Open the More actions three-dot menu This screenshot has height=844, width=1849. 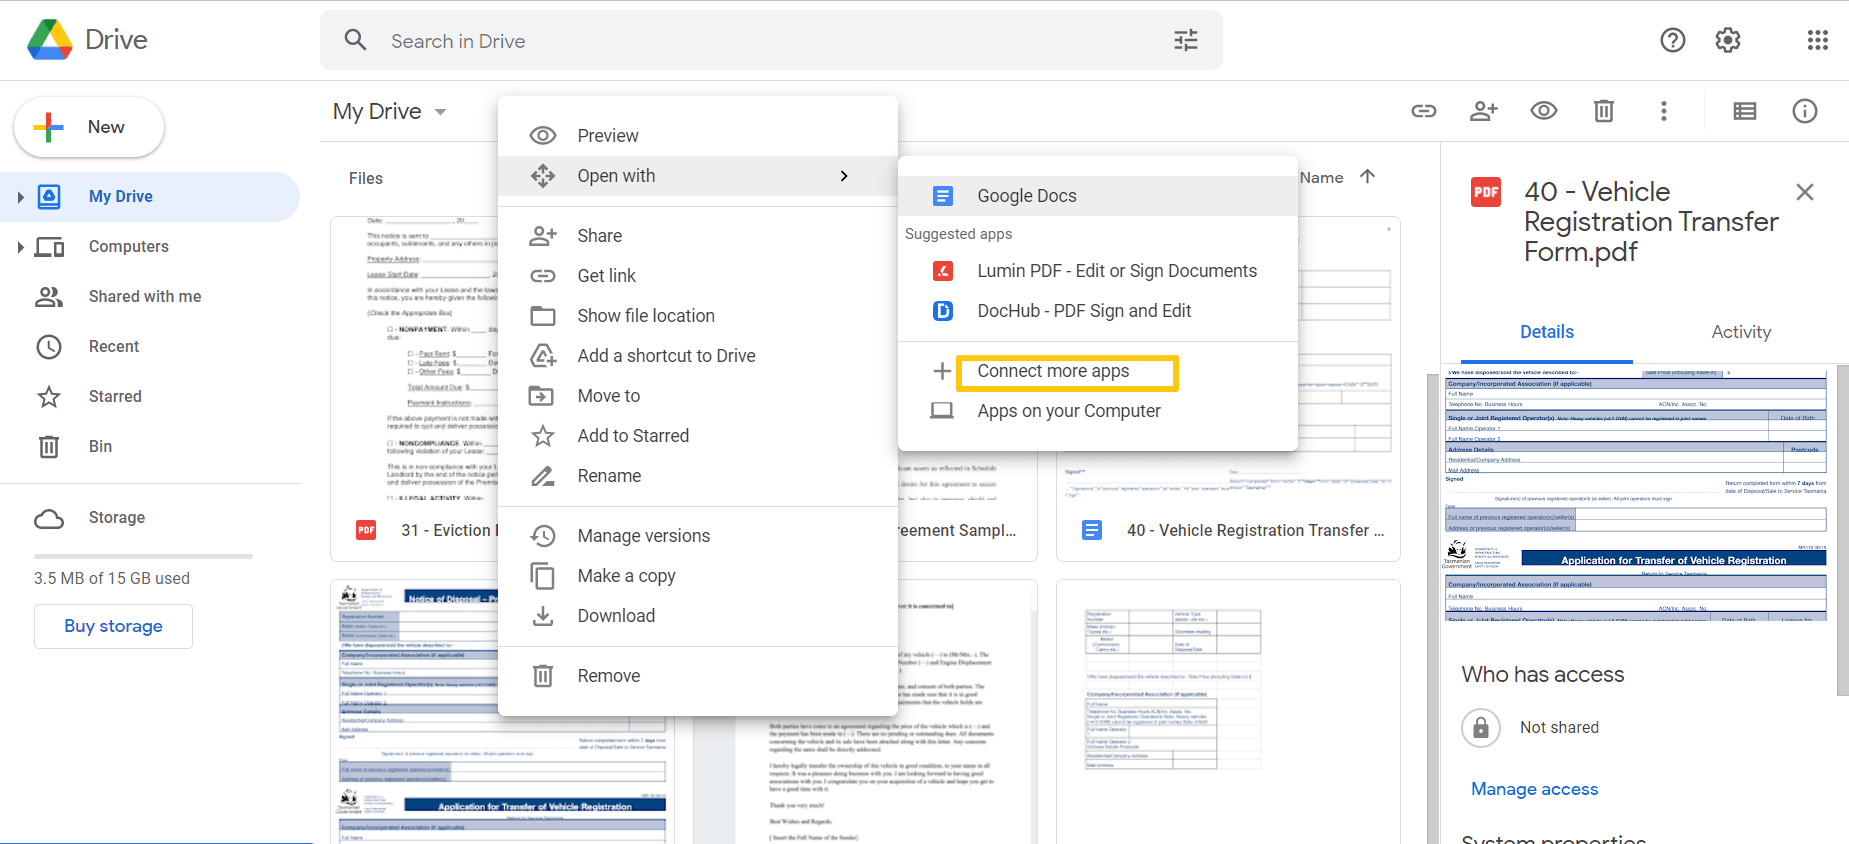coord(1664,111)
